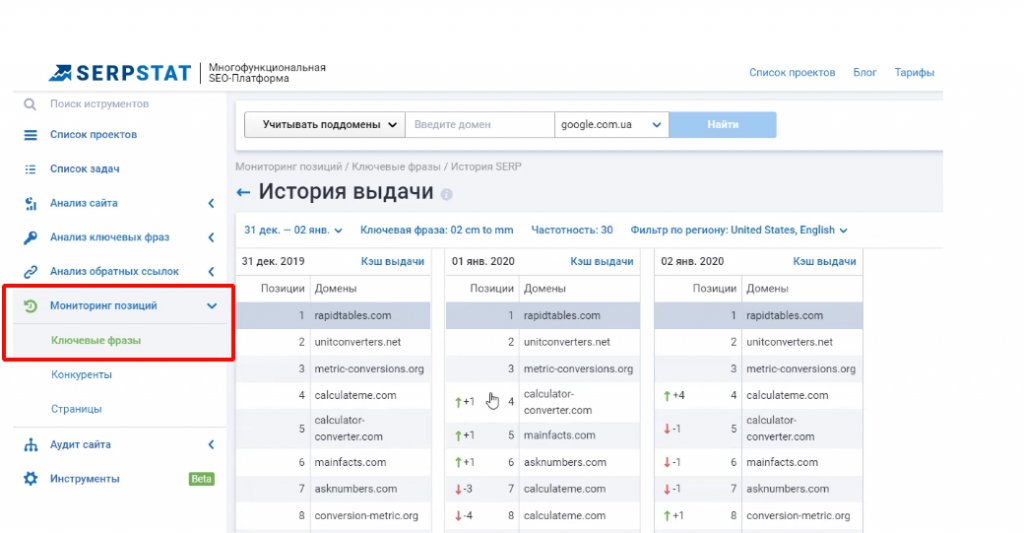Open the Тарифы link in header
1024x533 pixels.
914,73
